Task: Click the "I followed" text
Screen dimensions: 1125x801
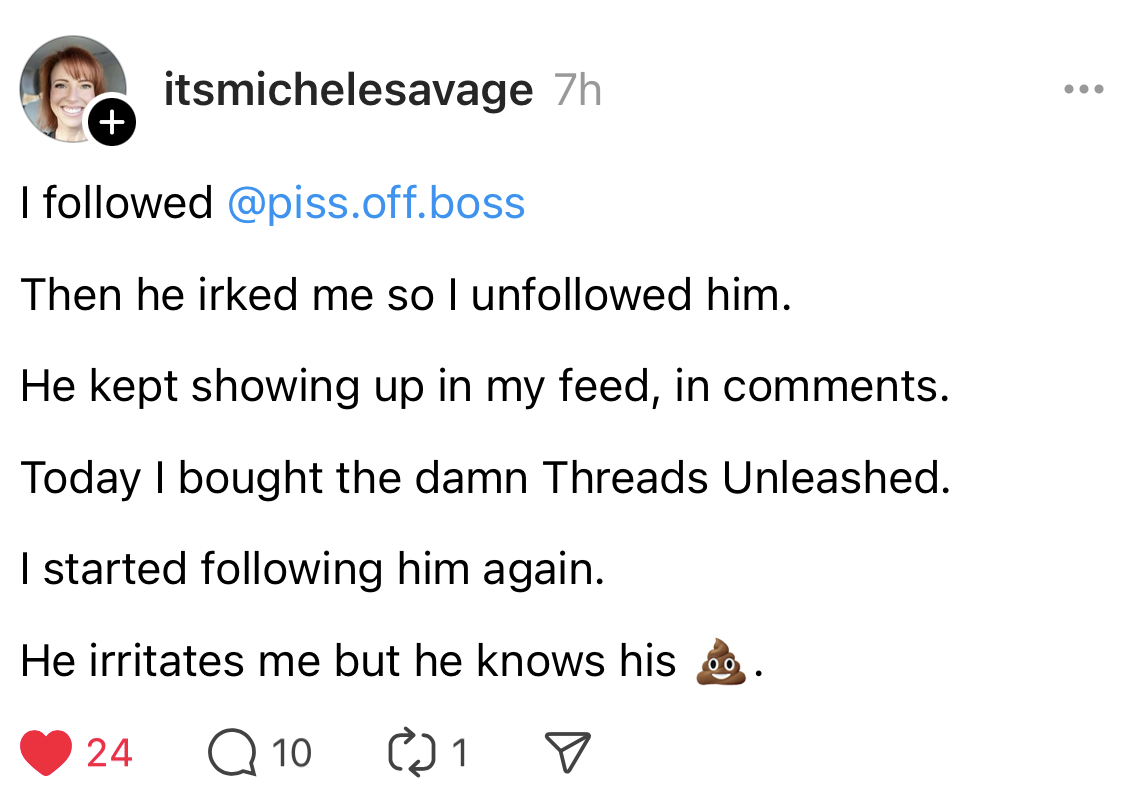Action: pos(117,203)
